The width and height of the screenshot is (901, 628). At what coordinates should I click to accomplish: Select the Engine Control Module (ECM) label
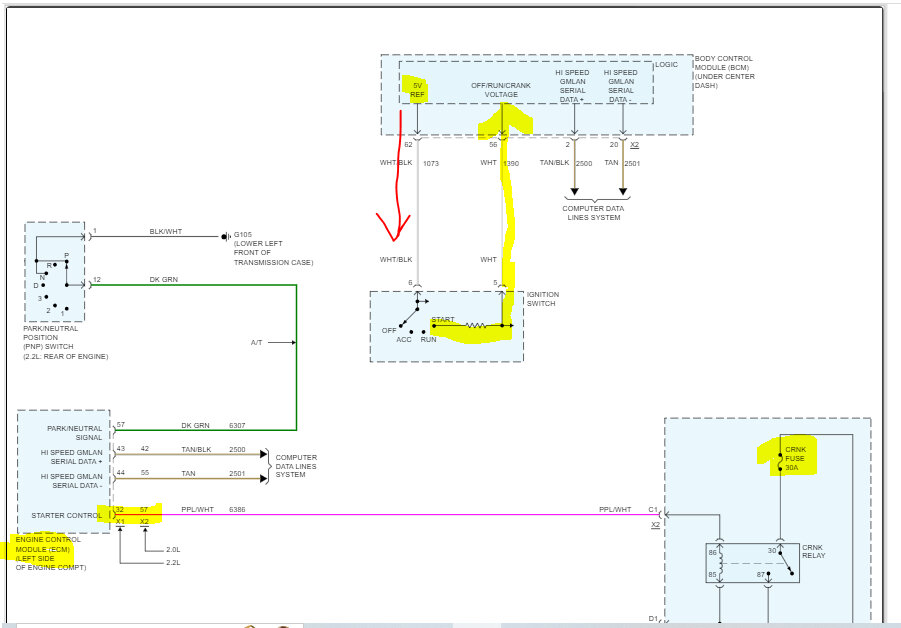(51, 553)
